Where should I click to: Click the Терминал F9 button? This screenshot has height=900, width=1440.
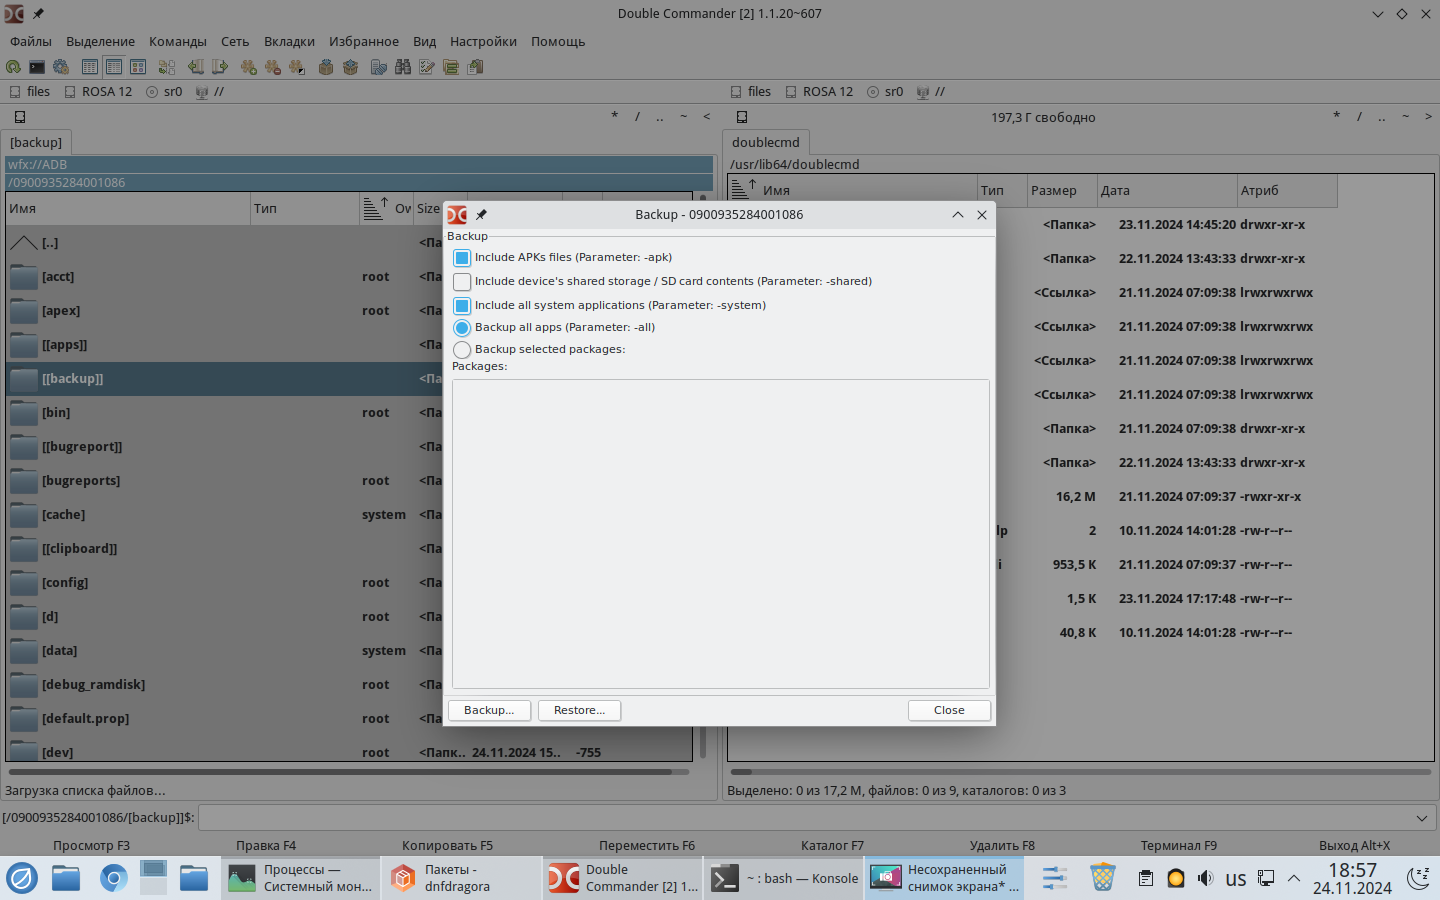(1179, 845)
